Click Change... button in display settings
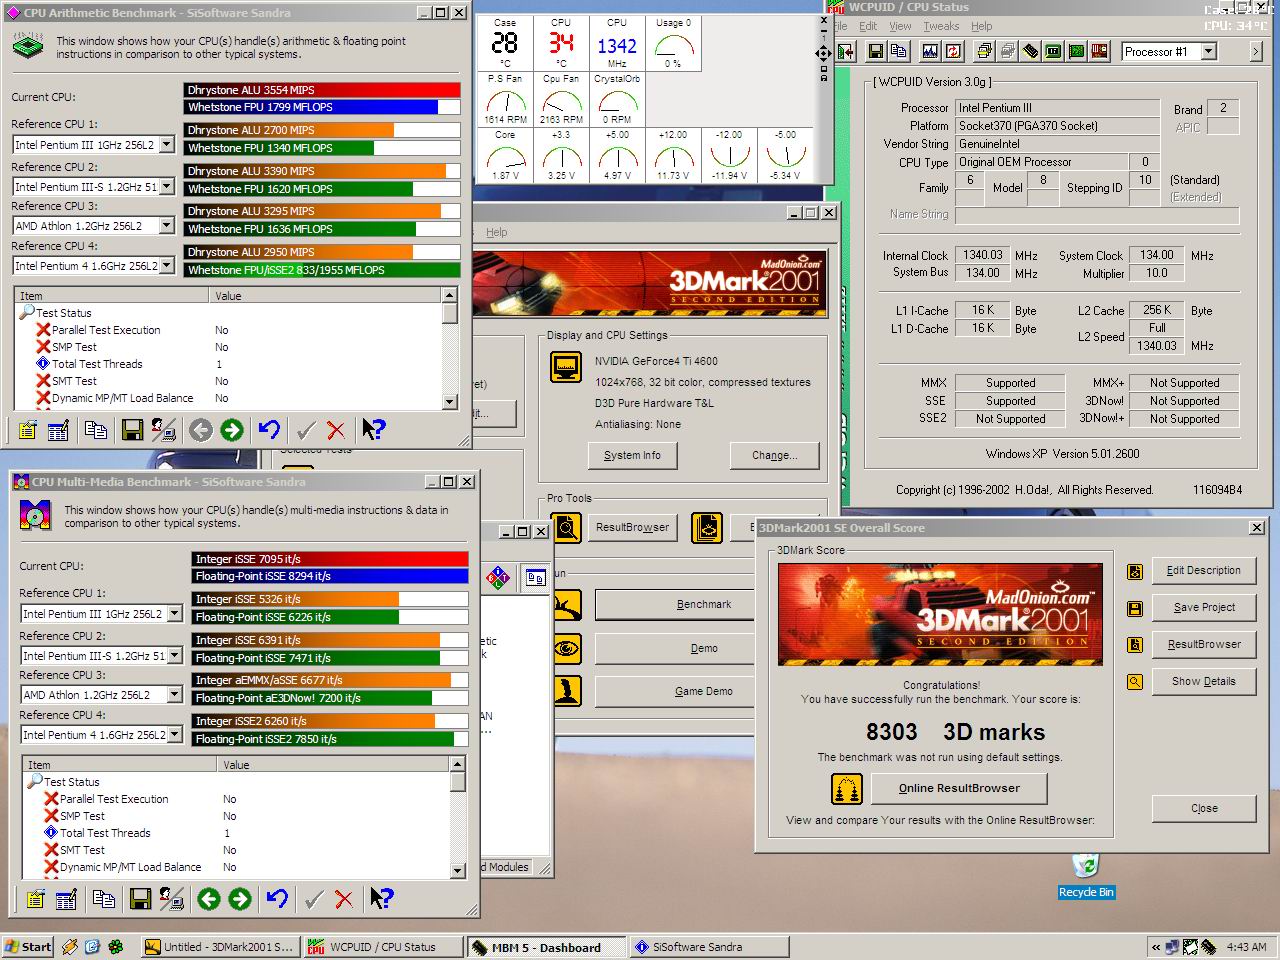 (775, 455)
